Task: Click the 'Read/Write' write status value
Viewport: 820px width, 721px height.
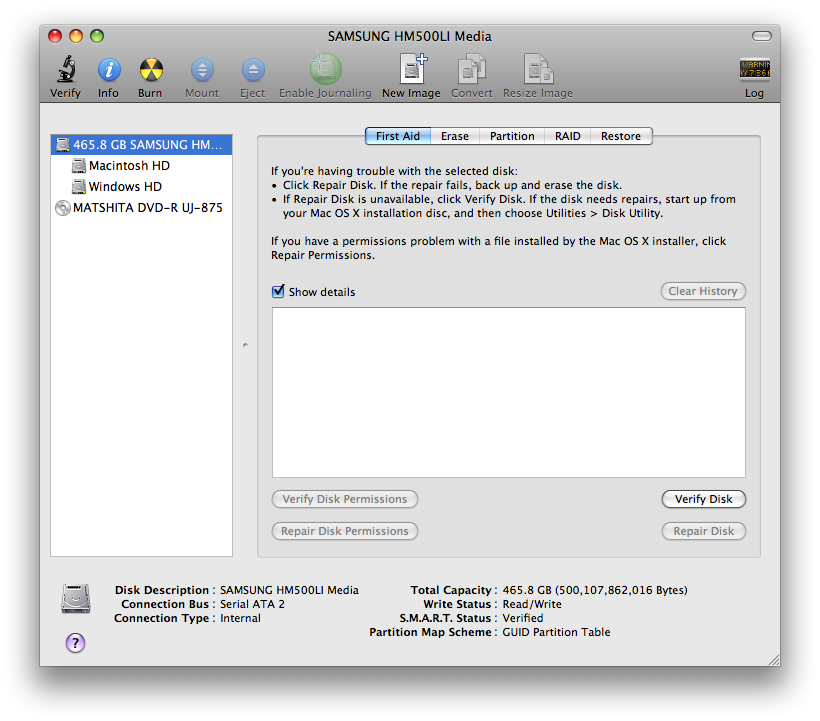Action: point(532,604)
